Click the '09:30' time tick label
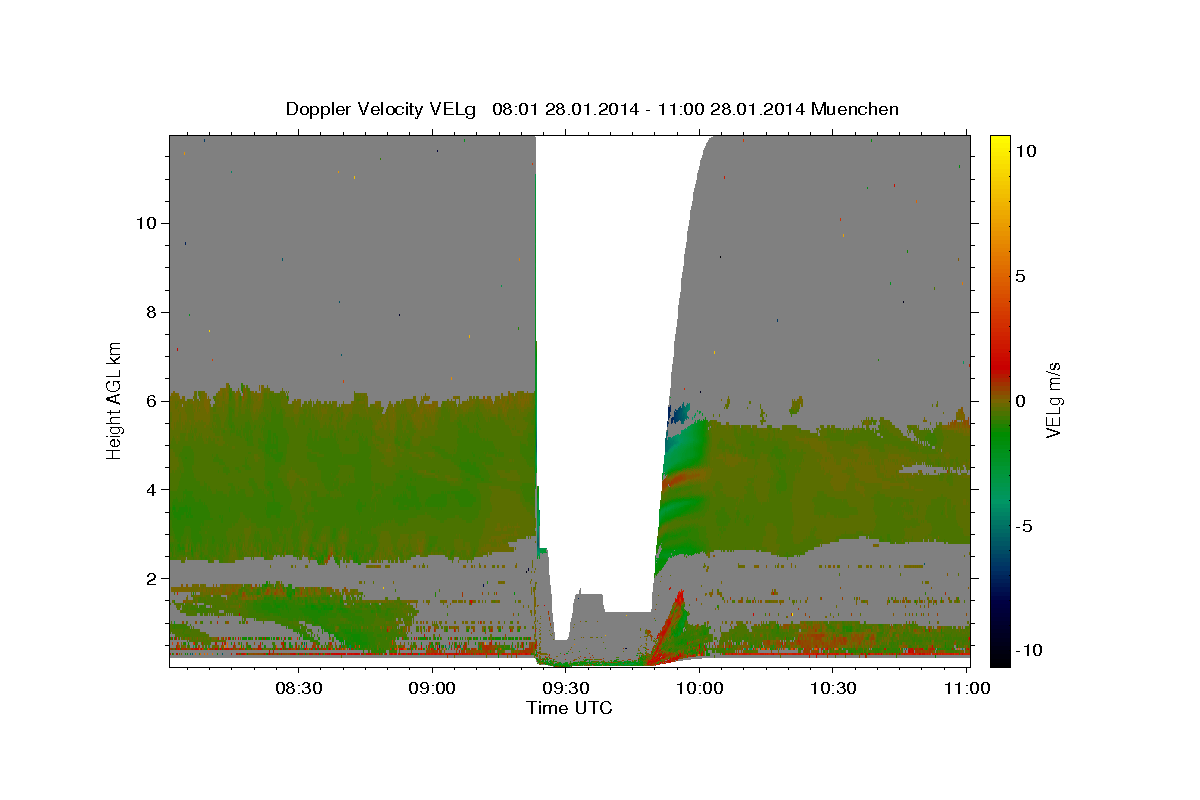Image resolution: width=1200 pixels, height=800 pixels. pos(566,688)
